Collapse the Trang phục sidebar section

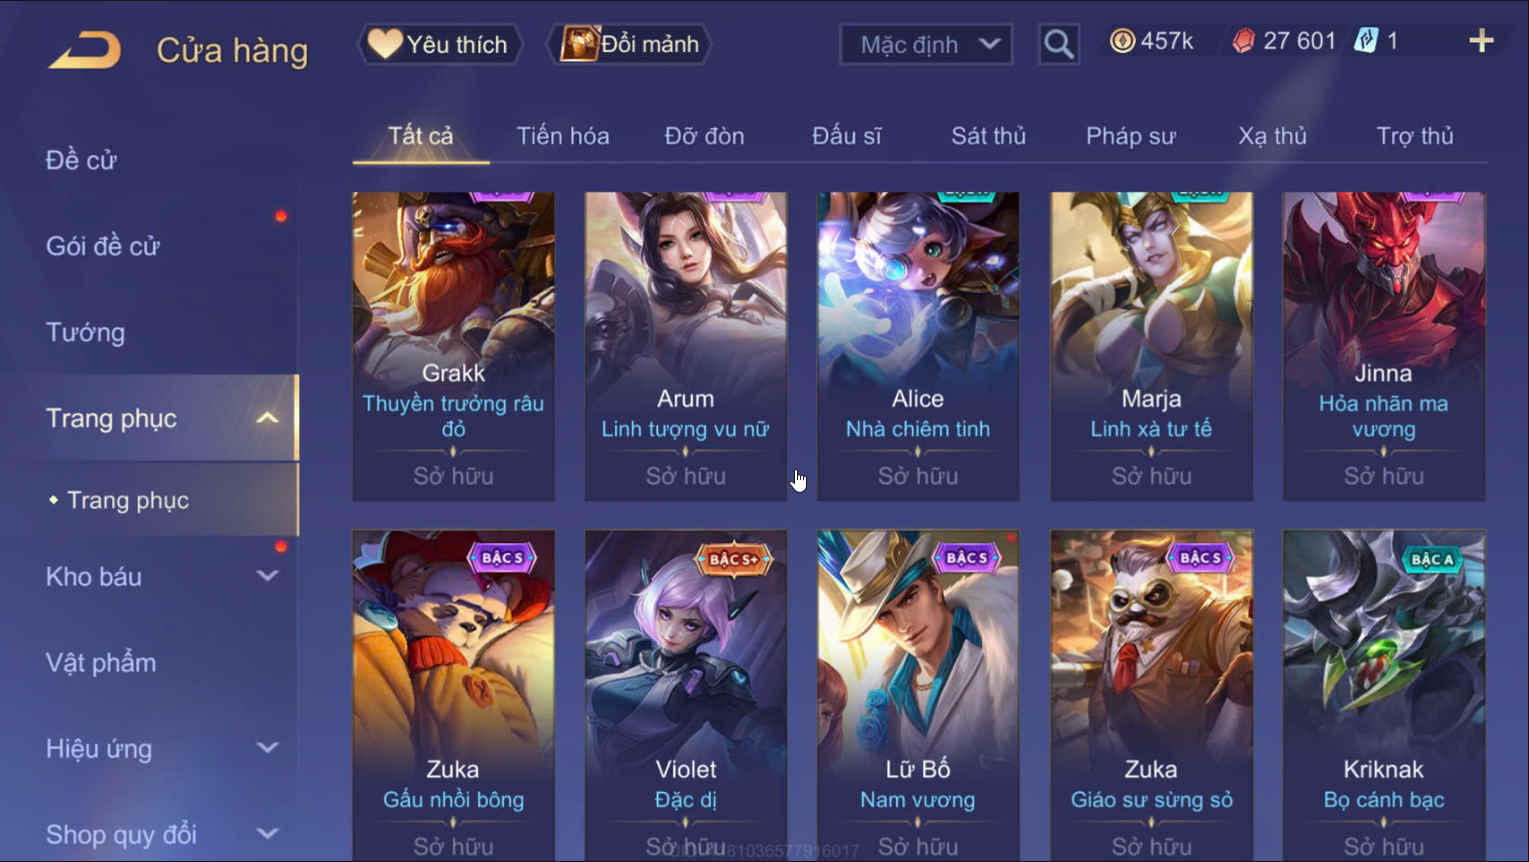[x=267, y=418]
